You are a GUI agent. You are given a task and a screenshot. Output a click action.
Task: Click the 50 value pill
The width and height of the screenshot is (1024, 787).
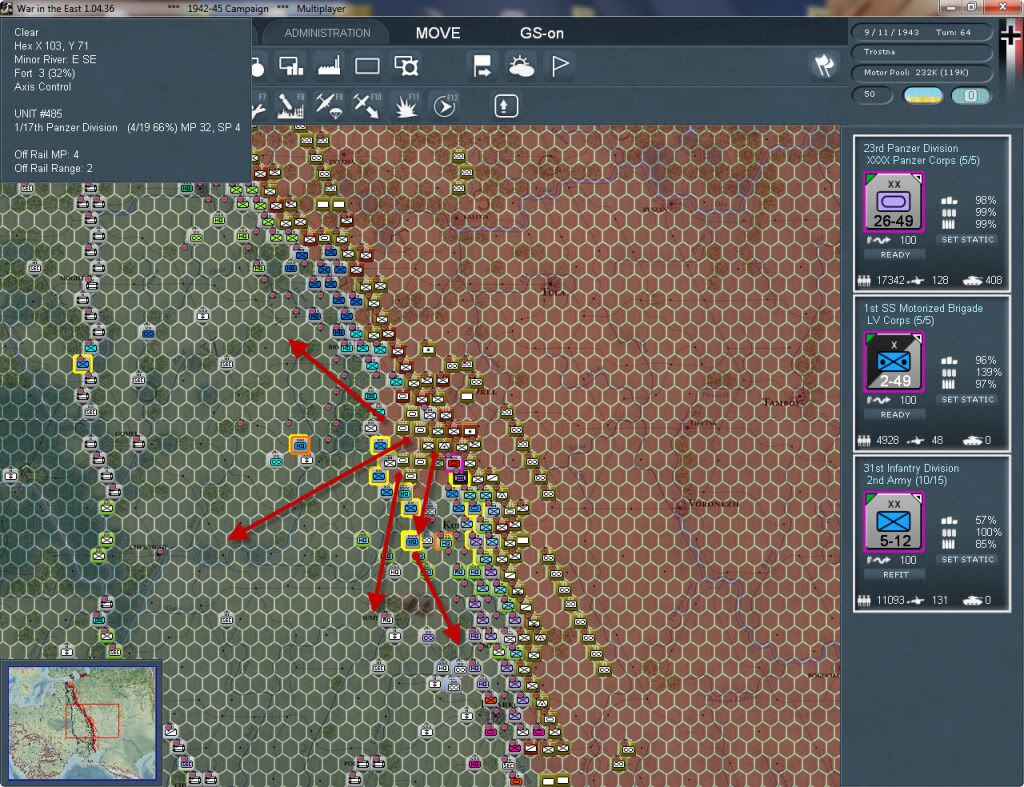click(x=871, y=95)
